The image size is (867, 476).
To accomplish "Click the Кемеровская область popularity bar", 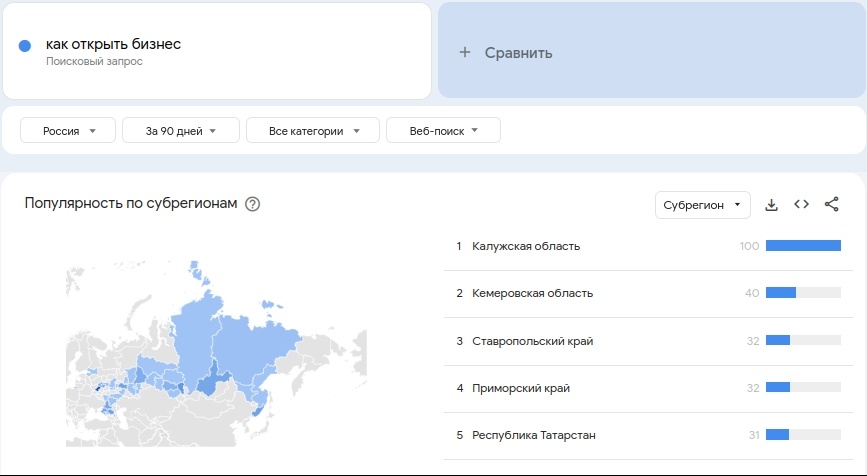I will point(803,293).
